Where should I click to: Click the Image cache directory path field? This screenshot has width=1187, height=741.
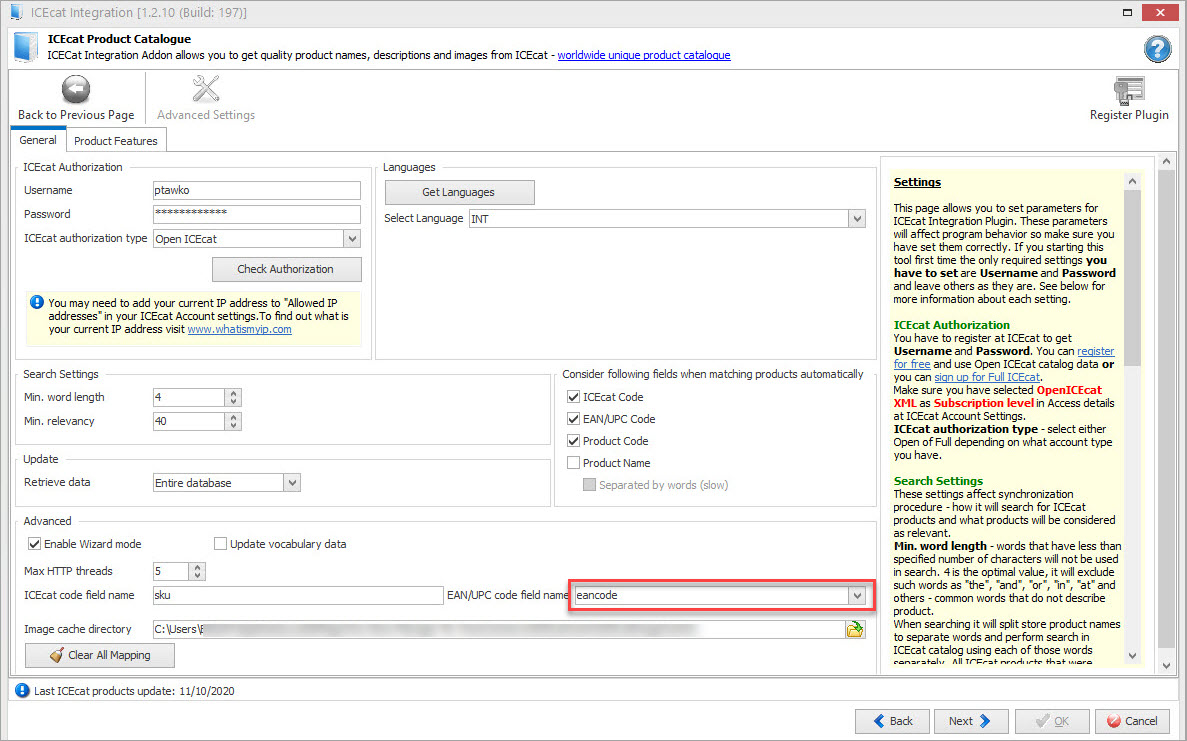(499, 629)
